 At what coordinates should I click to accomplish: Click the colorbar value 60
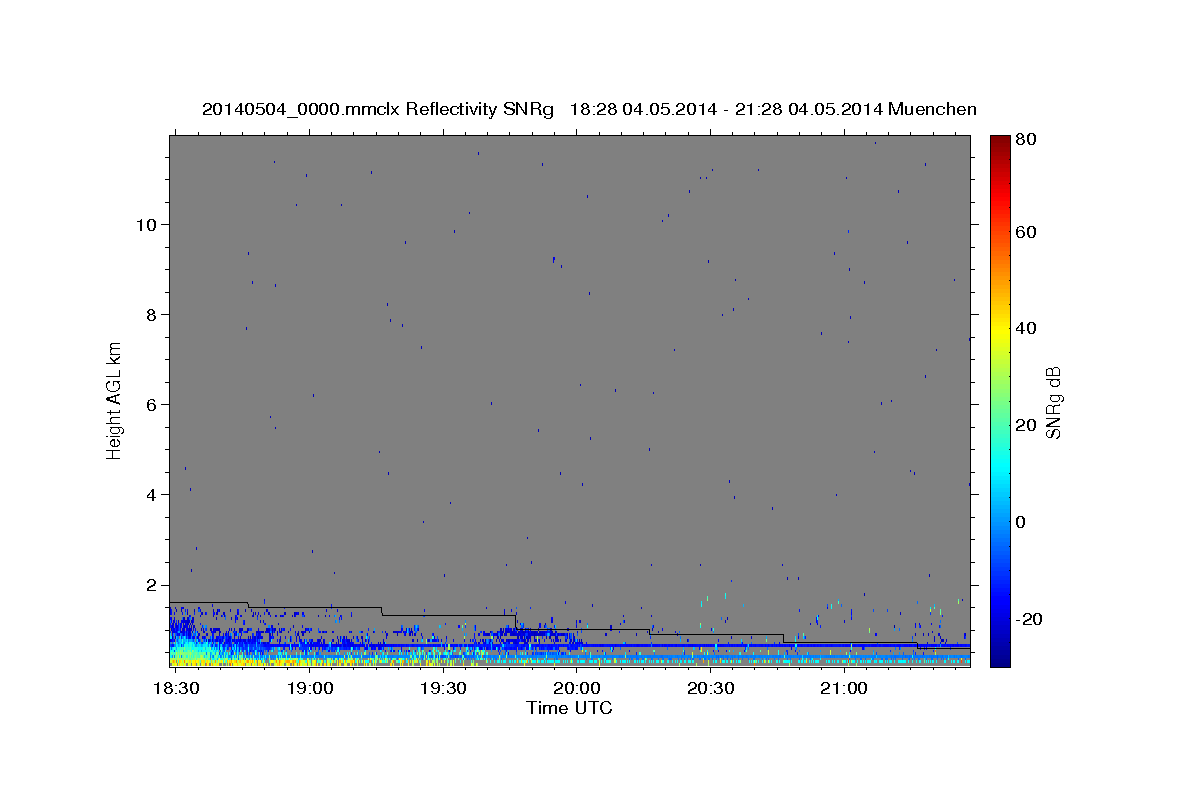(1026, 232)
